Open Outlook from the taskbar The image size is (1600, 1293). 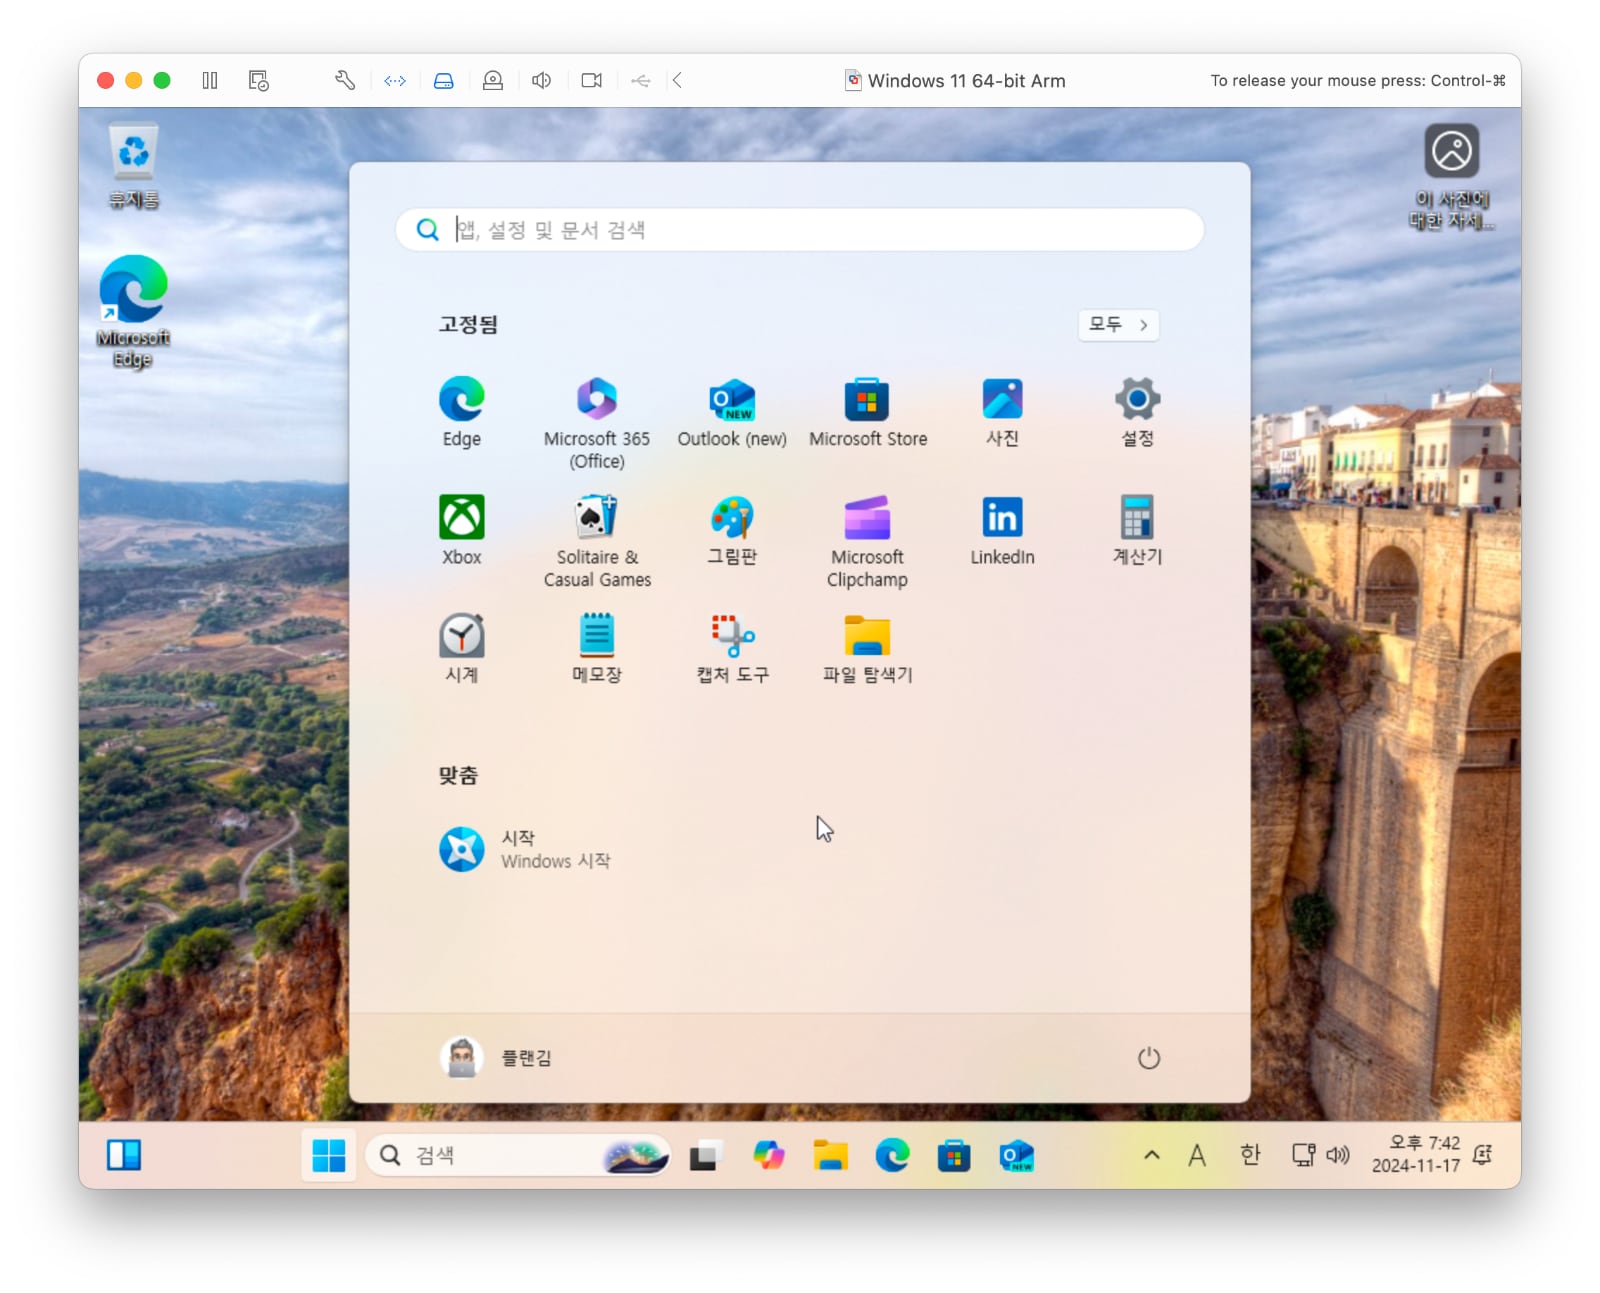point(1016,1155)
